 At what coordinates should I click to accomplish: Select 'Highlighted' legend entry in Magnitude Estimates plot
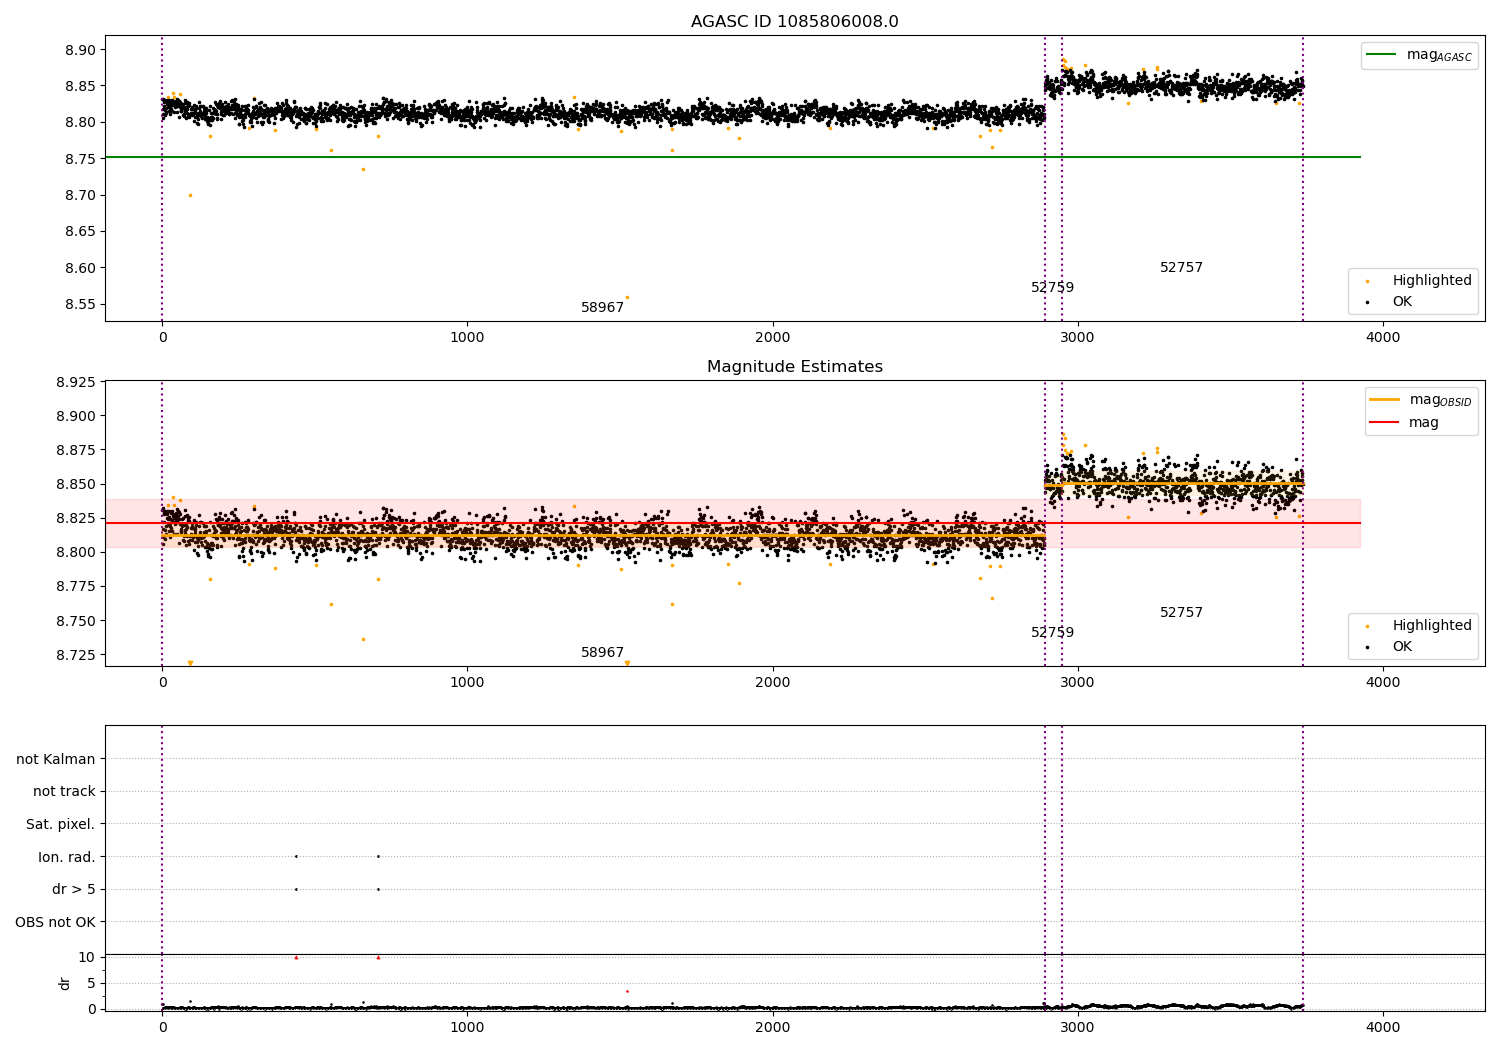(1432, 625)
